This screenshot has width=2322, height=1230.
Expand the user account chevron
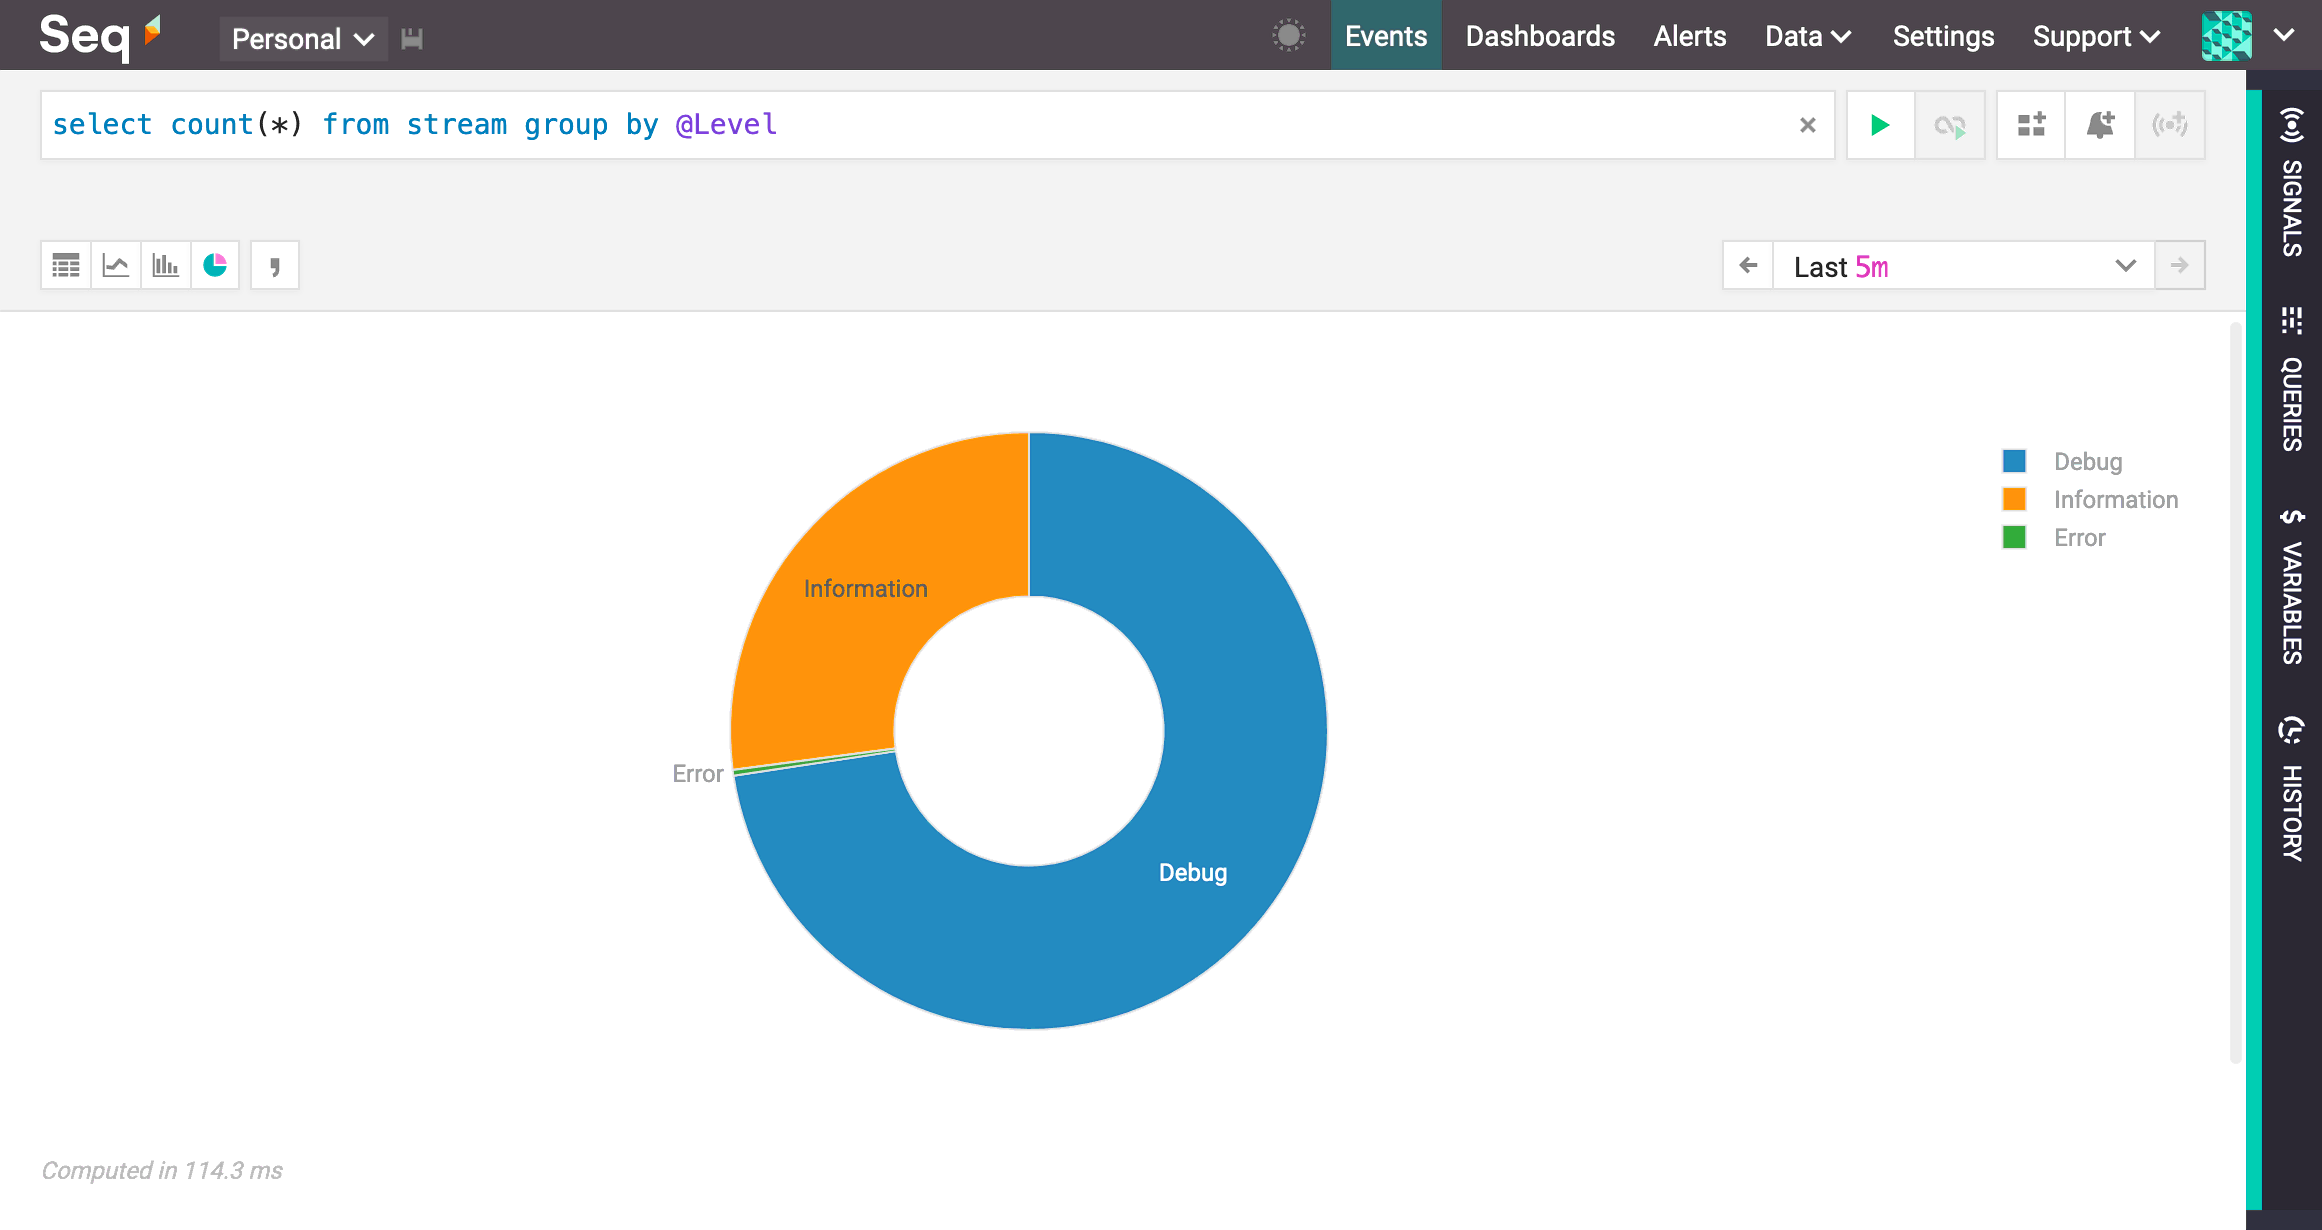pyautogui.click(x=2284, y=35)
